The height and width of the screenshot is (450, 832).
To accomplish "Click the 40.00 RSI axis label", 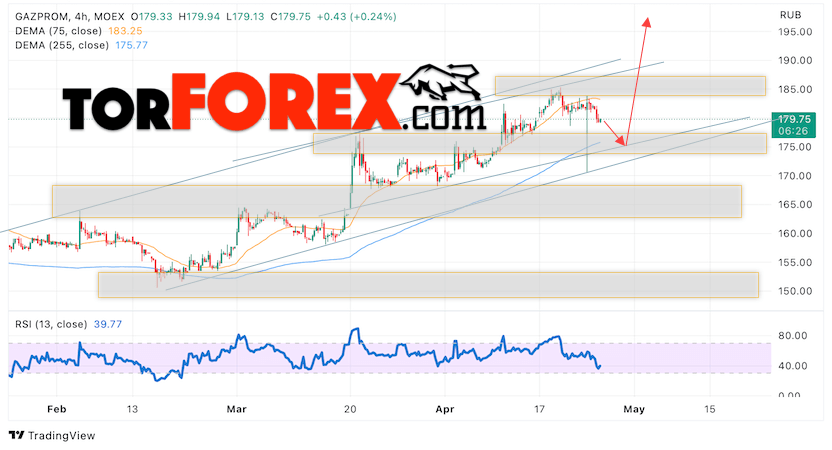I will pos(793,366).
